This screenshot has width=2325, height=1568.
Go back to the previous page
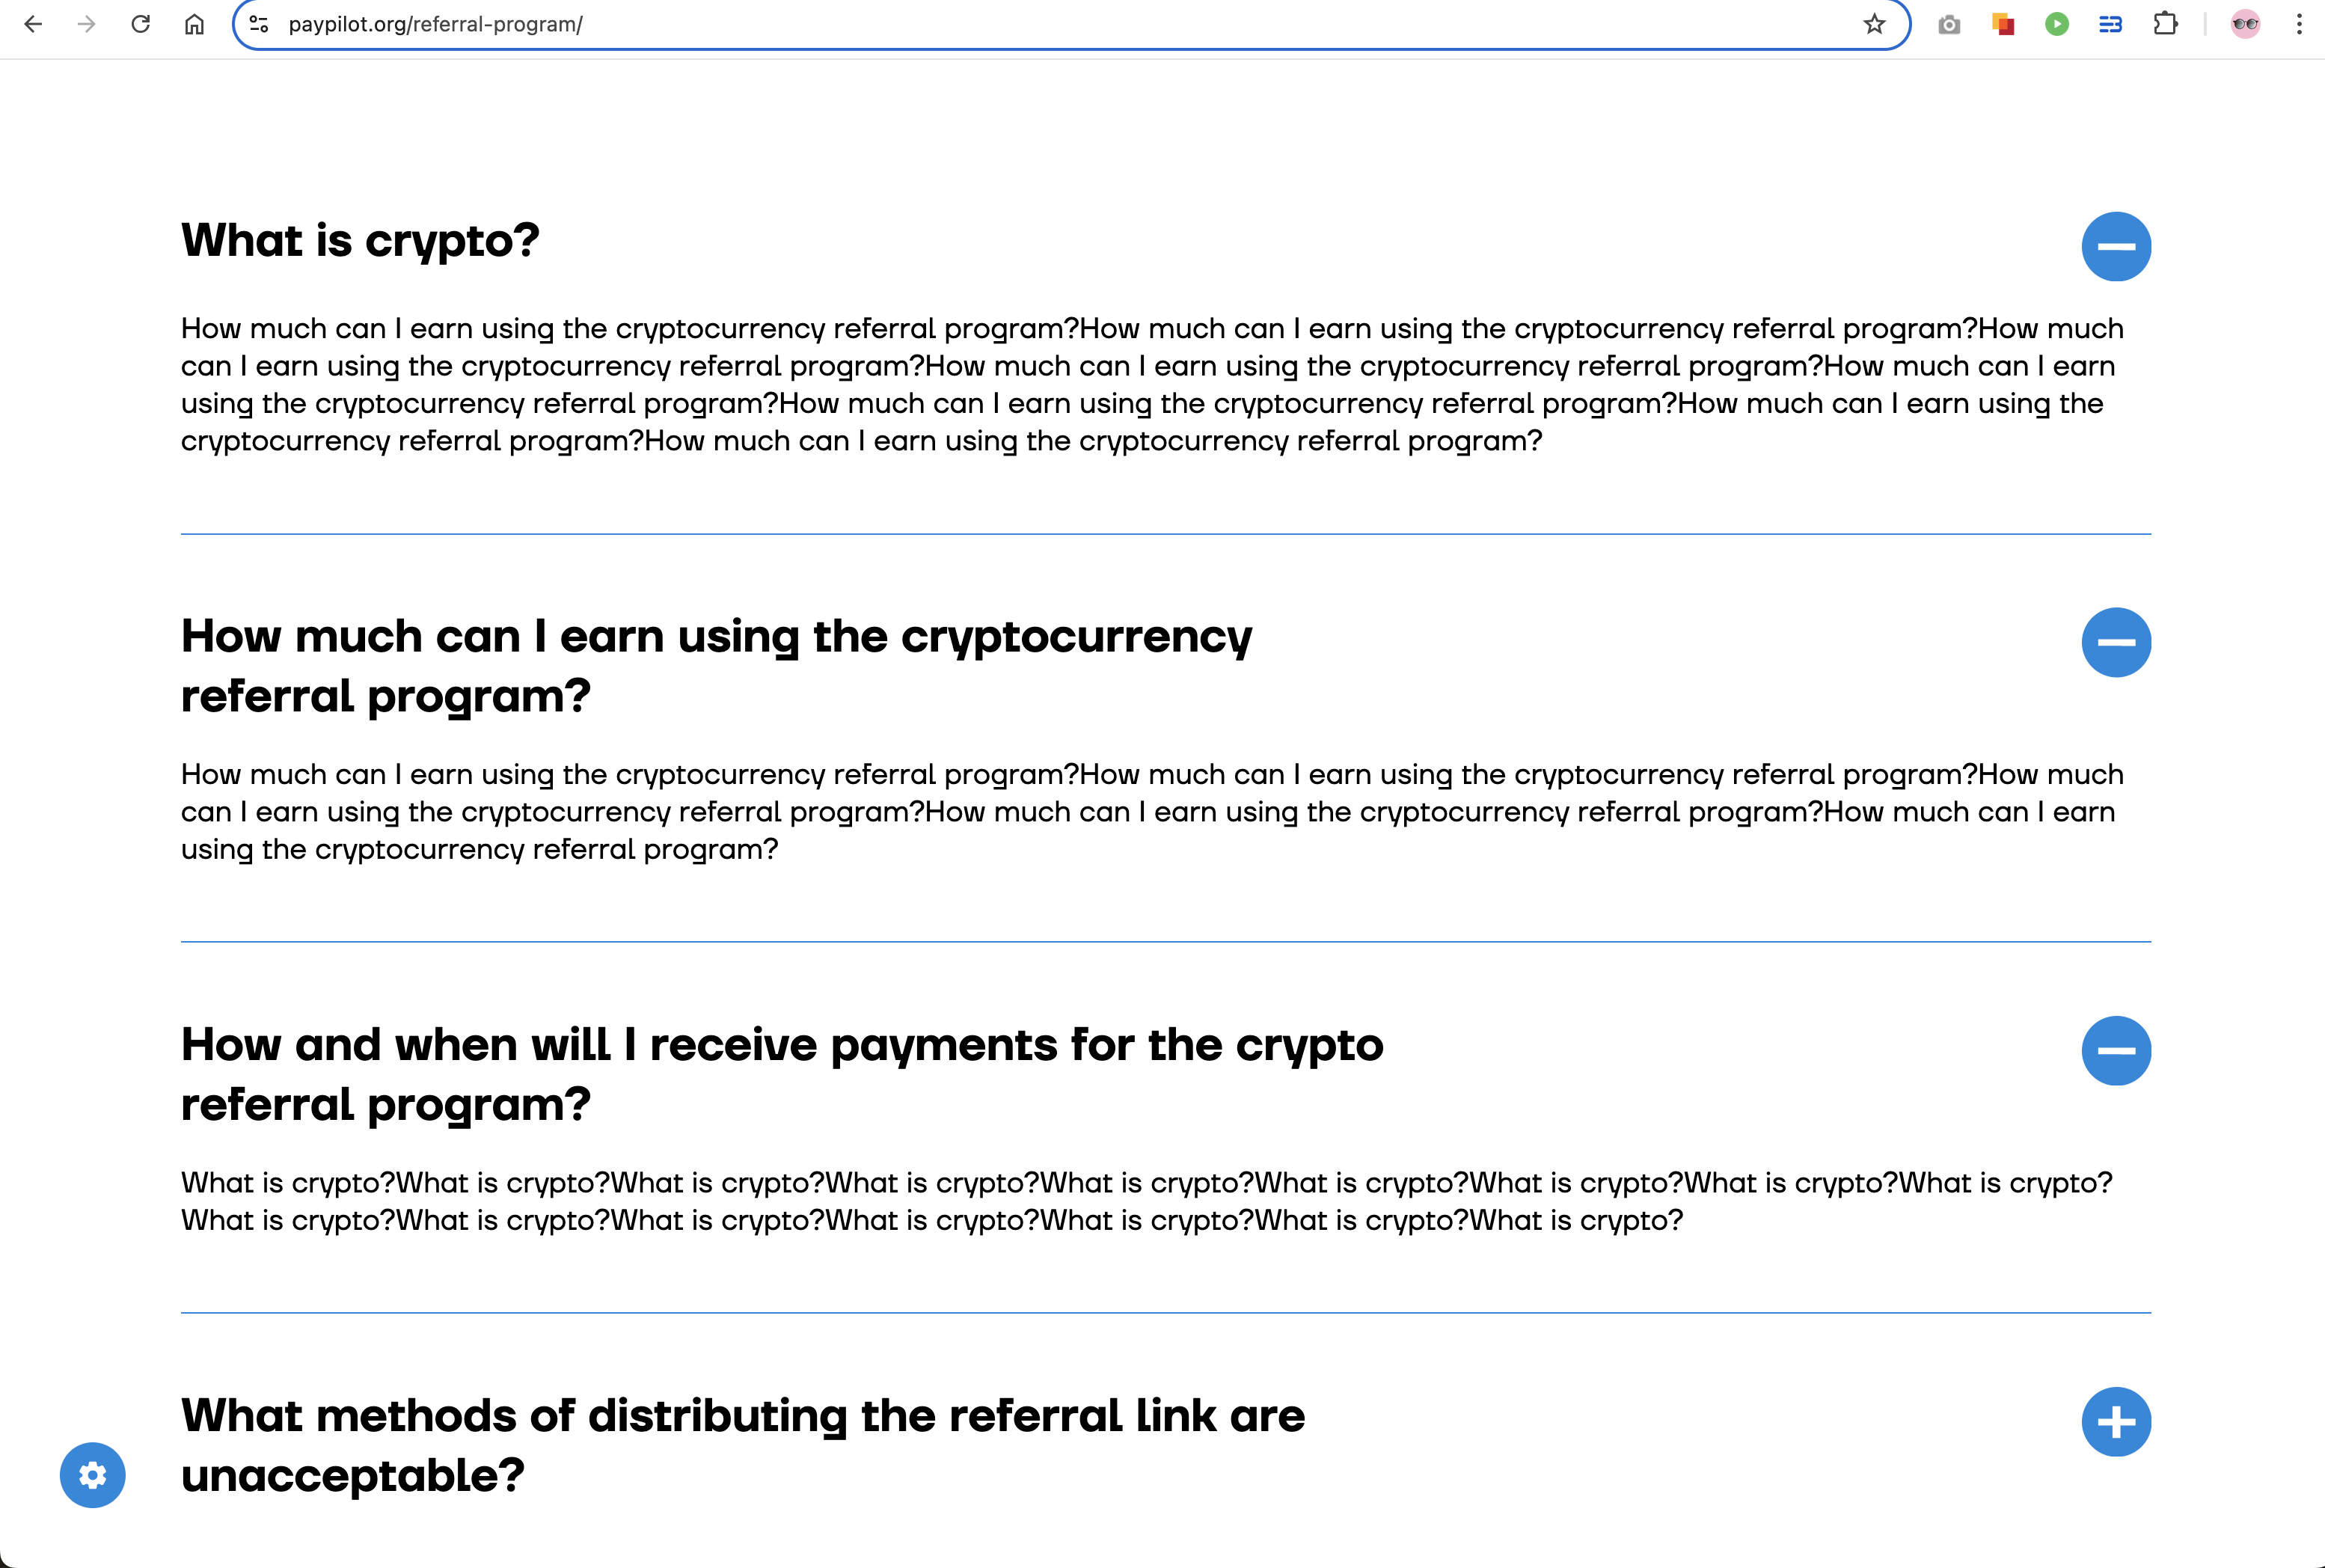coord(33,24)
